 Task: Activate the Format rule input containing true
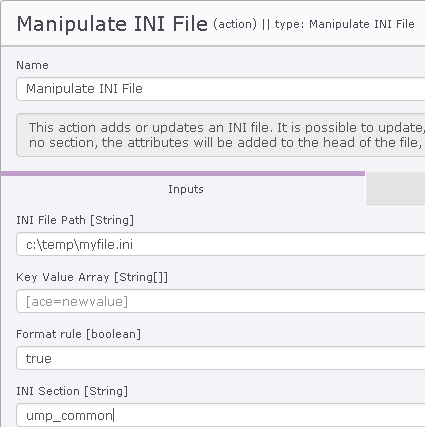221,358
